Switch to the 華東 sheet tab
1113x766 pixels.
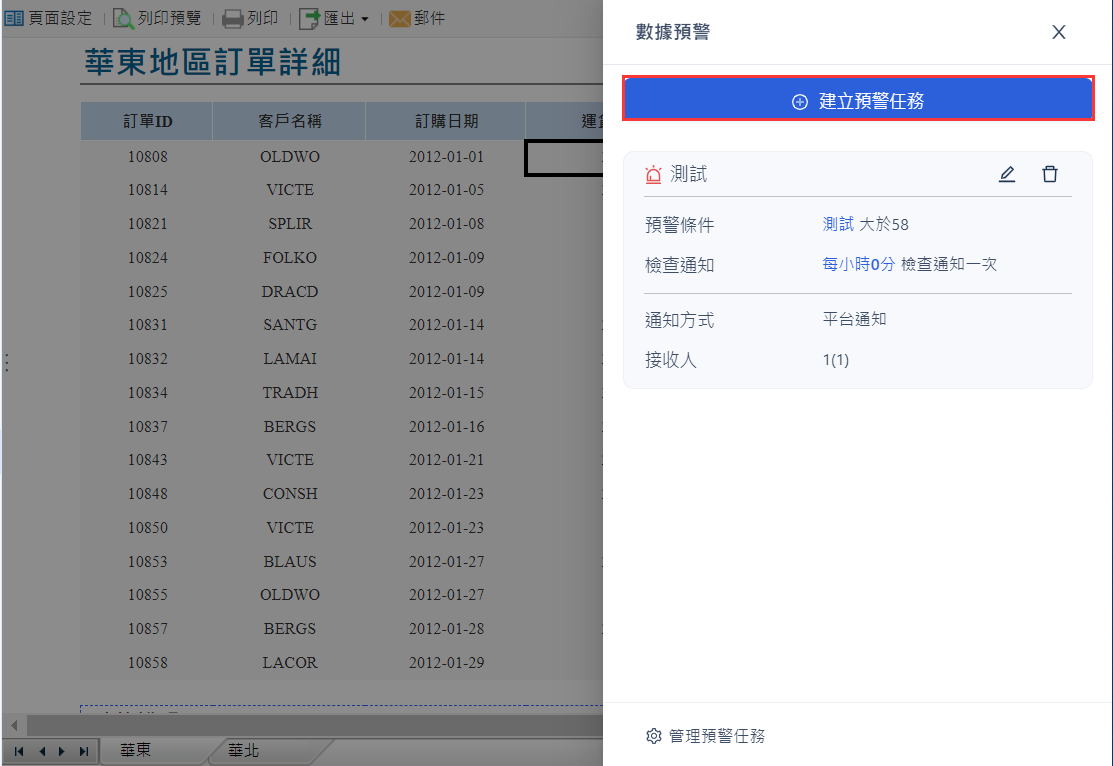(135, 750)
